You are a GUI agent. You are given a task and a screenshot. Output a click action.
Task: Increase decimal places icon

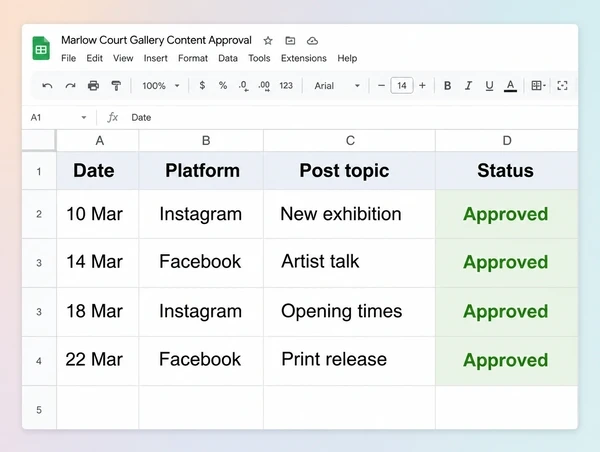(264, 86)
